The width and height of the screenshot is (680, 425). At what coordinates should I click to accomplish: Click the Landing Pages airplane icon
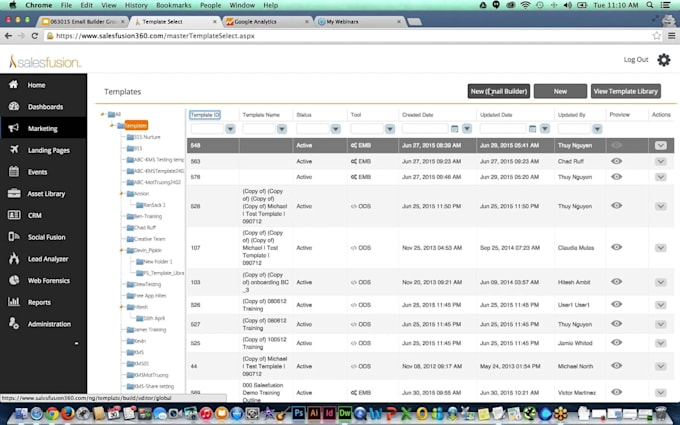[x=14, y=150]
